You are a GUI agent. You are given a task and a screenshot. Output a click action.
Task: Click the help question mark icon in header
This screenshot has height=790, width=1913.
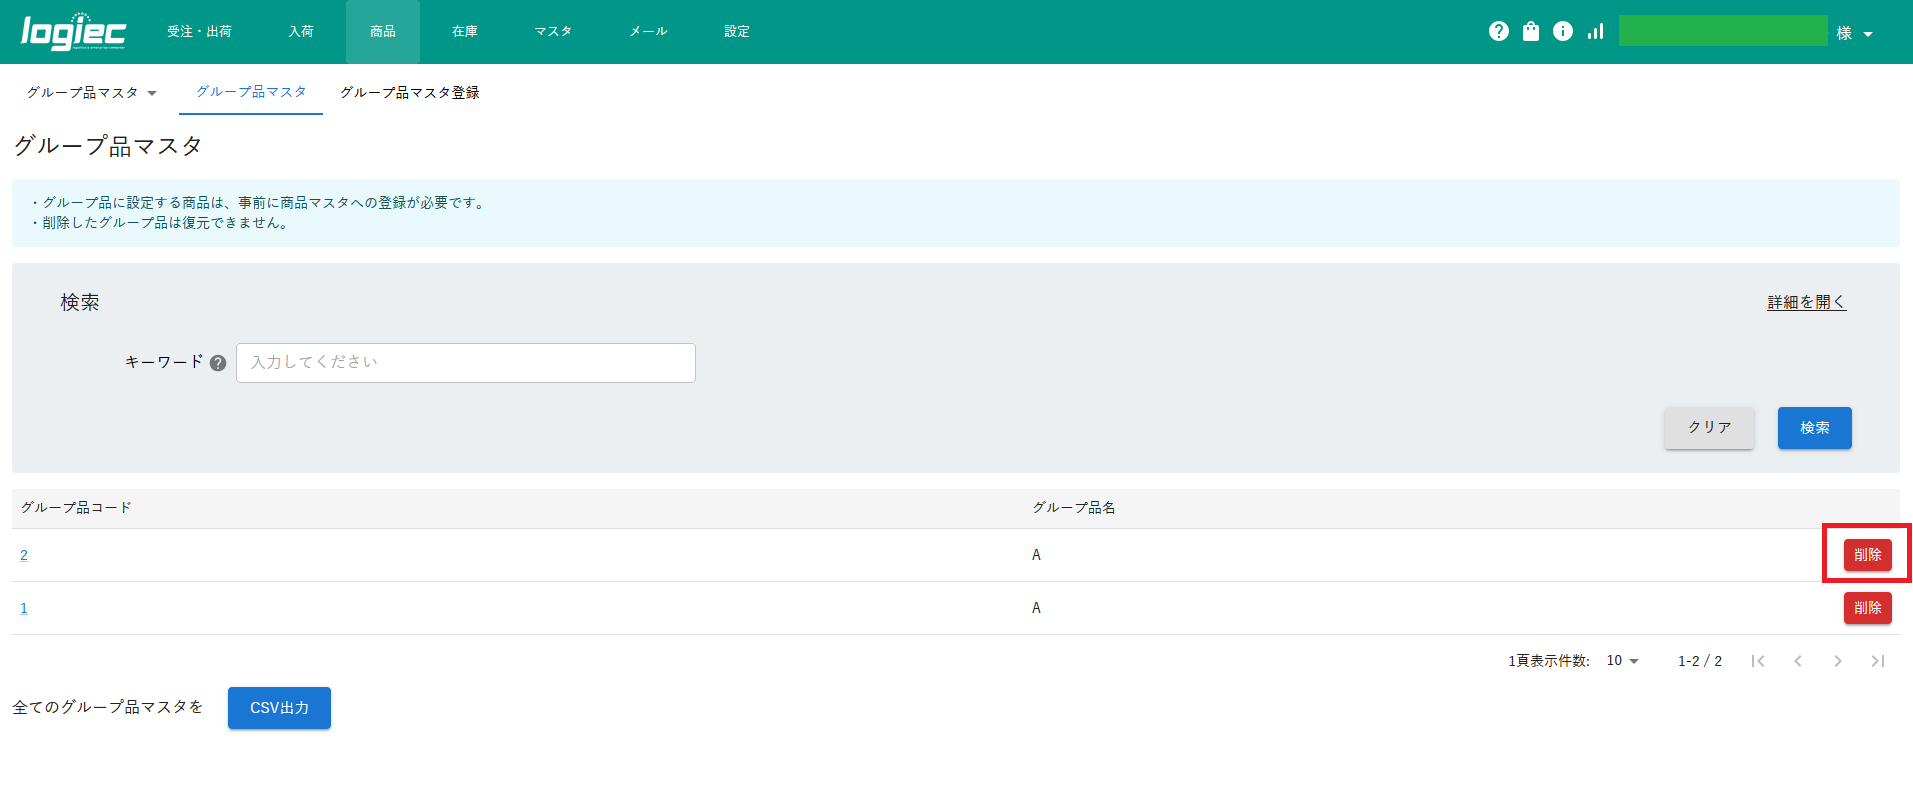click(1498, 31)
